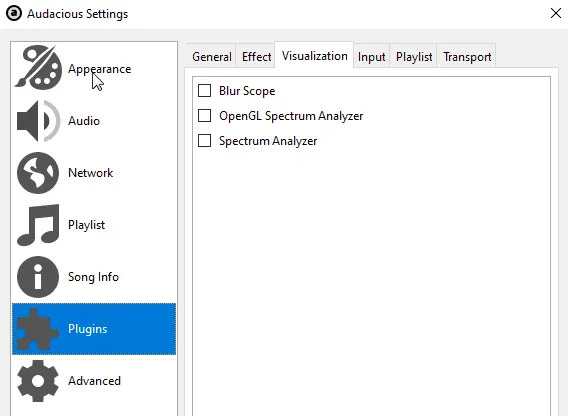Screen dimensions: 568x416
Task: Click the Audacious logo in title bar
Action: pos(14,14)
